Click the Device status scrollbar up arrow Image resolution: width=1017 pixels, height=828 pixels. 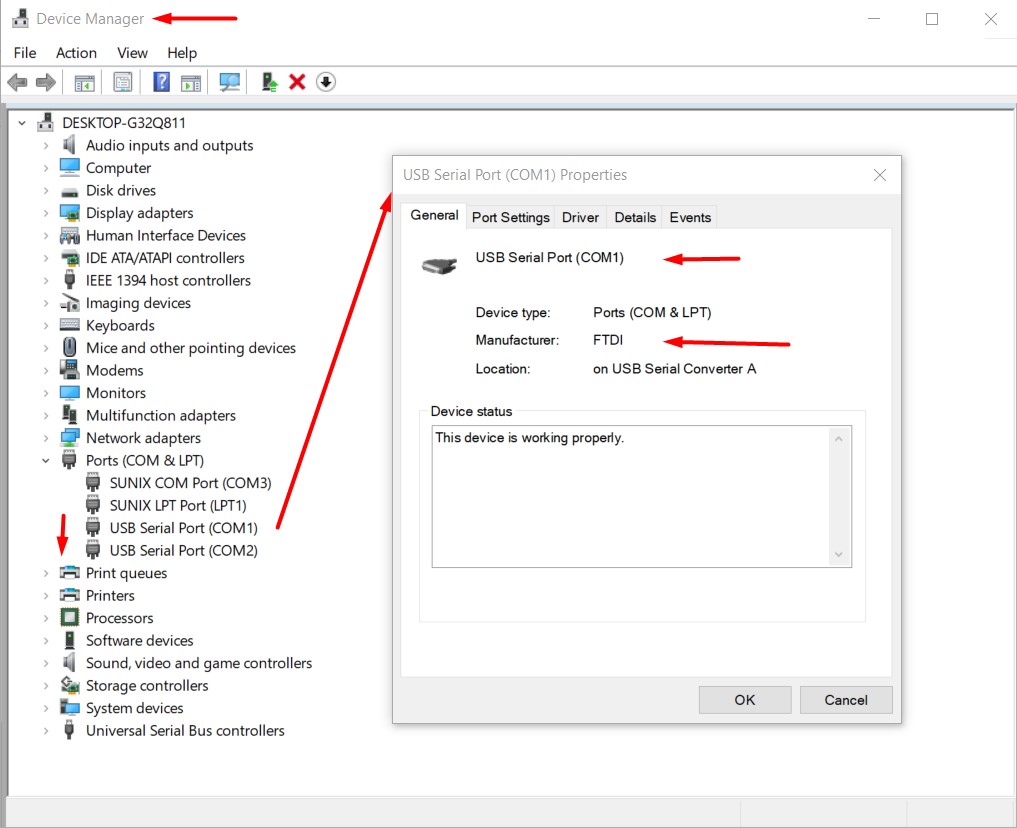click(x=839, y=439)
